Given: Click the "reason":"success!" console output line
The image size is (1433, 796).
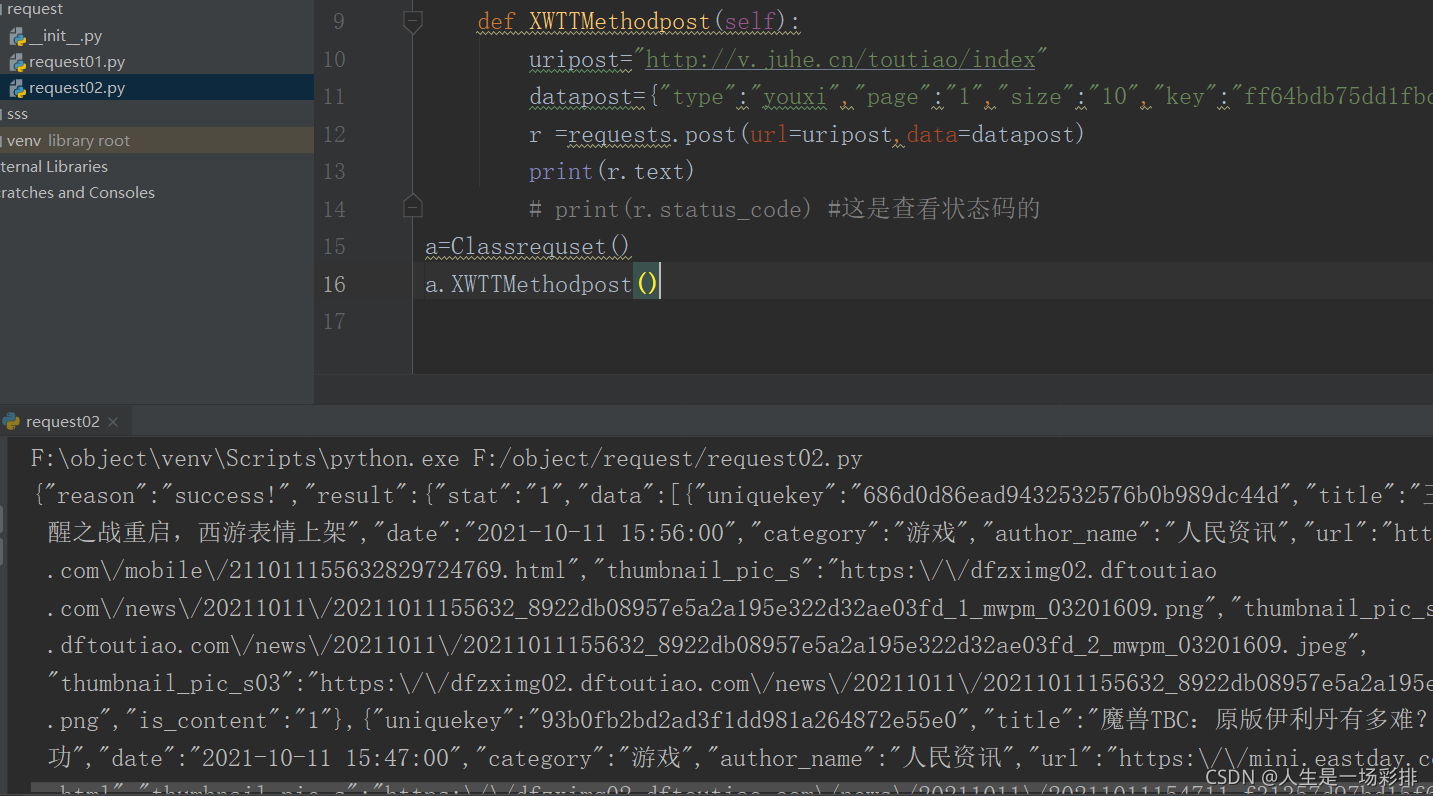Looking at the screenshot, I should click(732, 495).
